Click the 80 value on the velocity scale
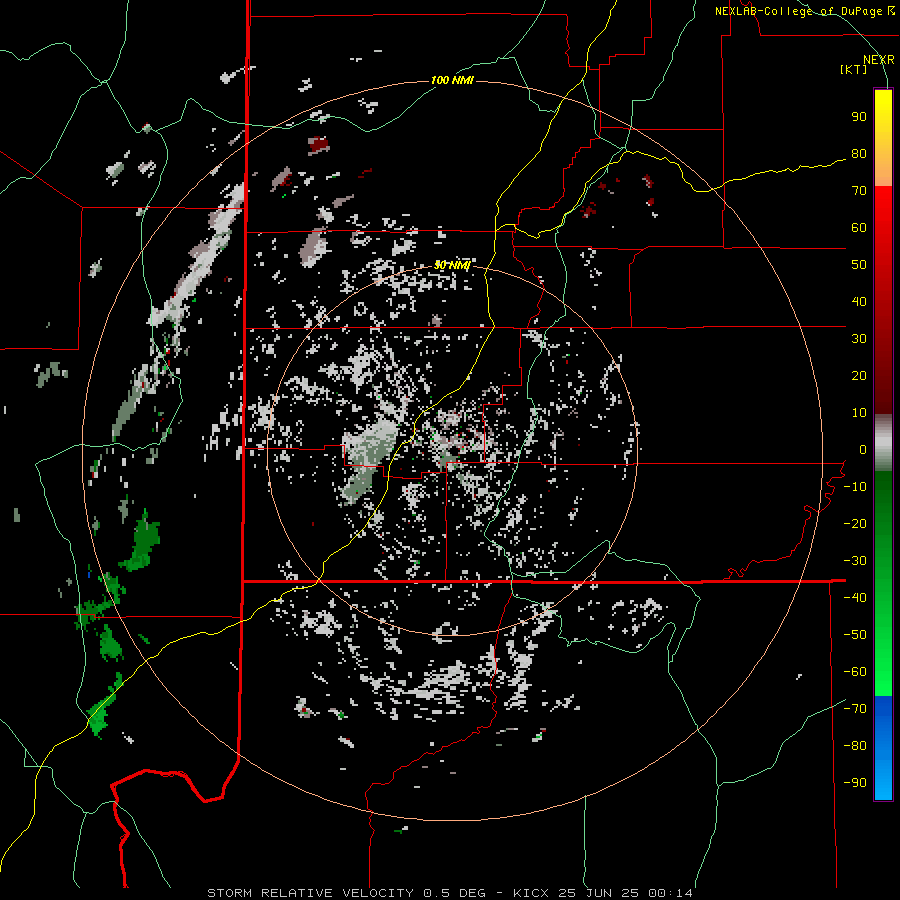Screen dimensions: 900x900 [x=859, y=154]
